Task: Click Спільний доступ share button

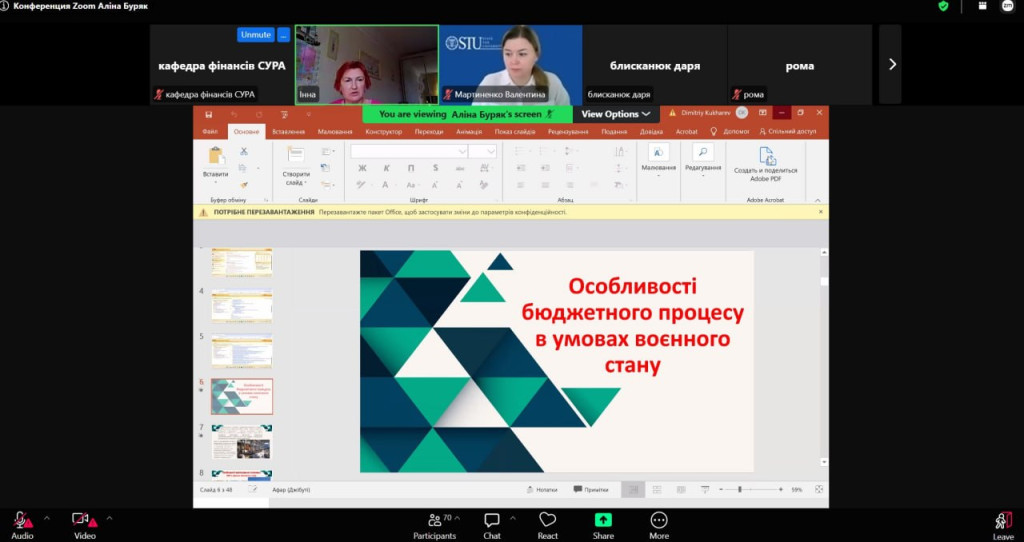Action: coord(788,132)
